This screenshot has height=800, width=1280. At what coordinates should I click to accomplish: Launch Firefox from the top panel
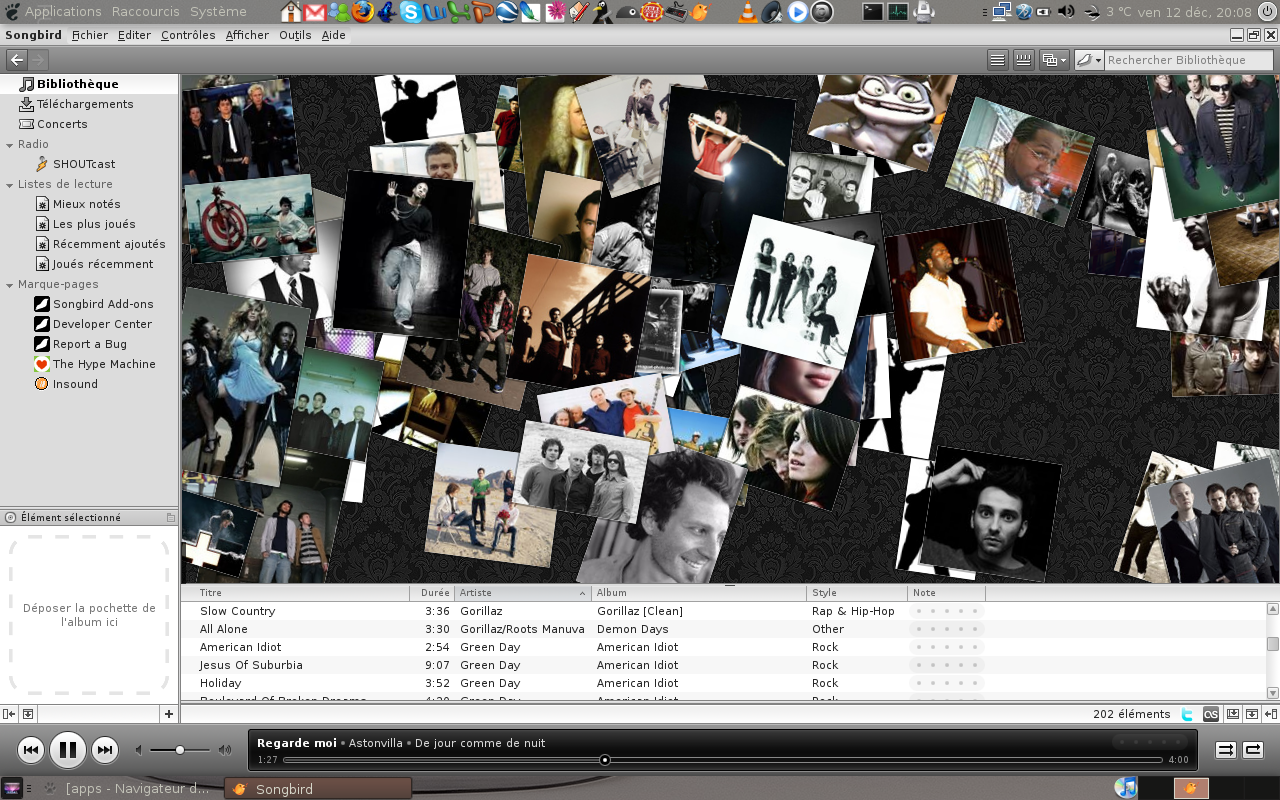(x=362, y=12)
